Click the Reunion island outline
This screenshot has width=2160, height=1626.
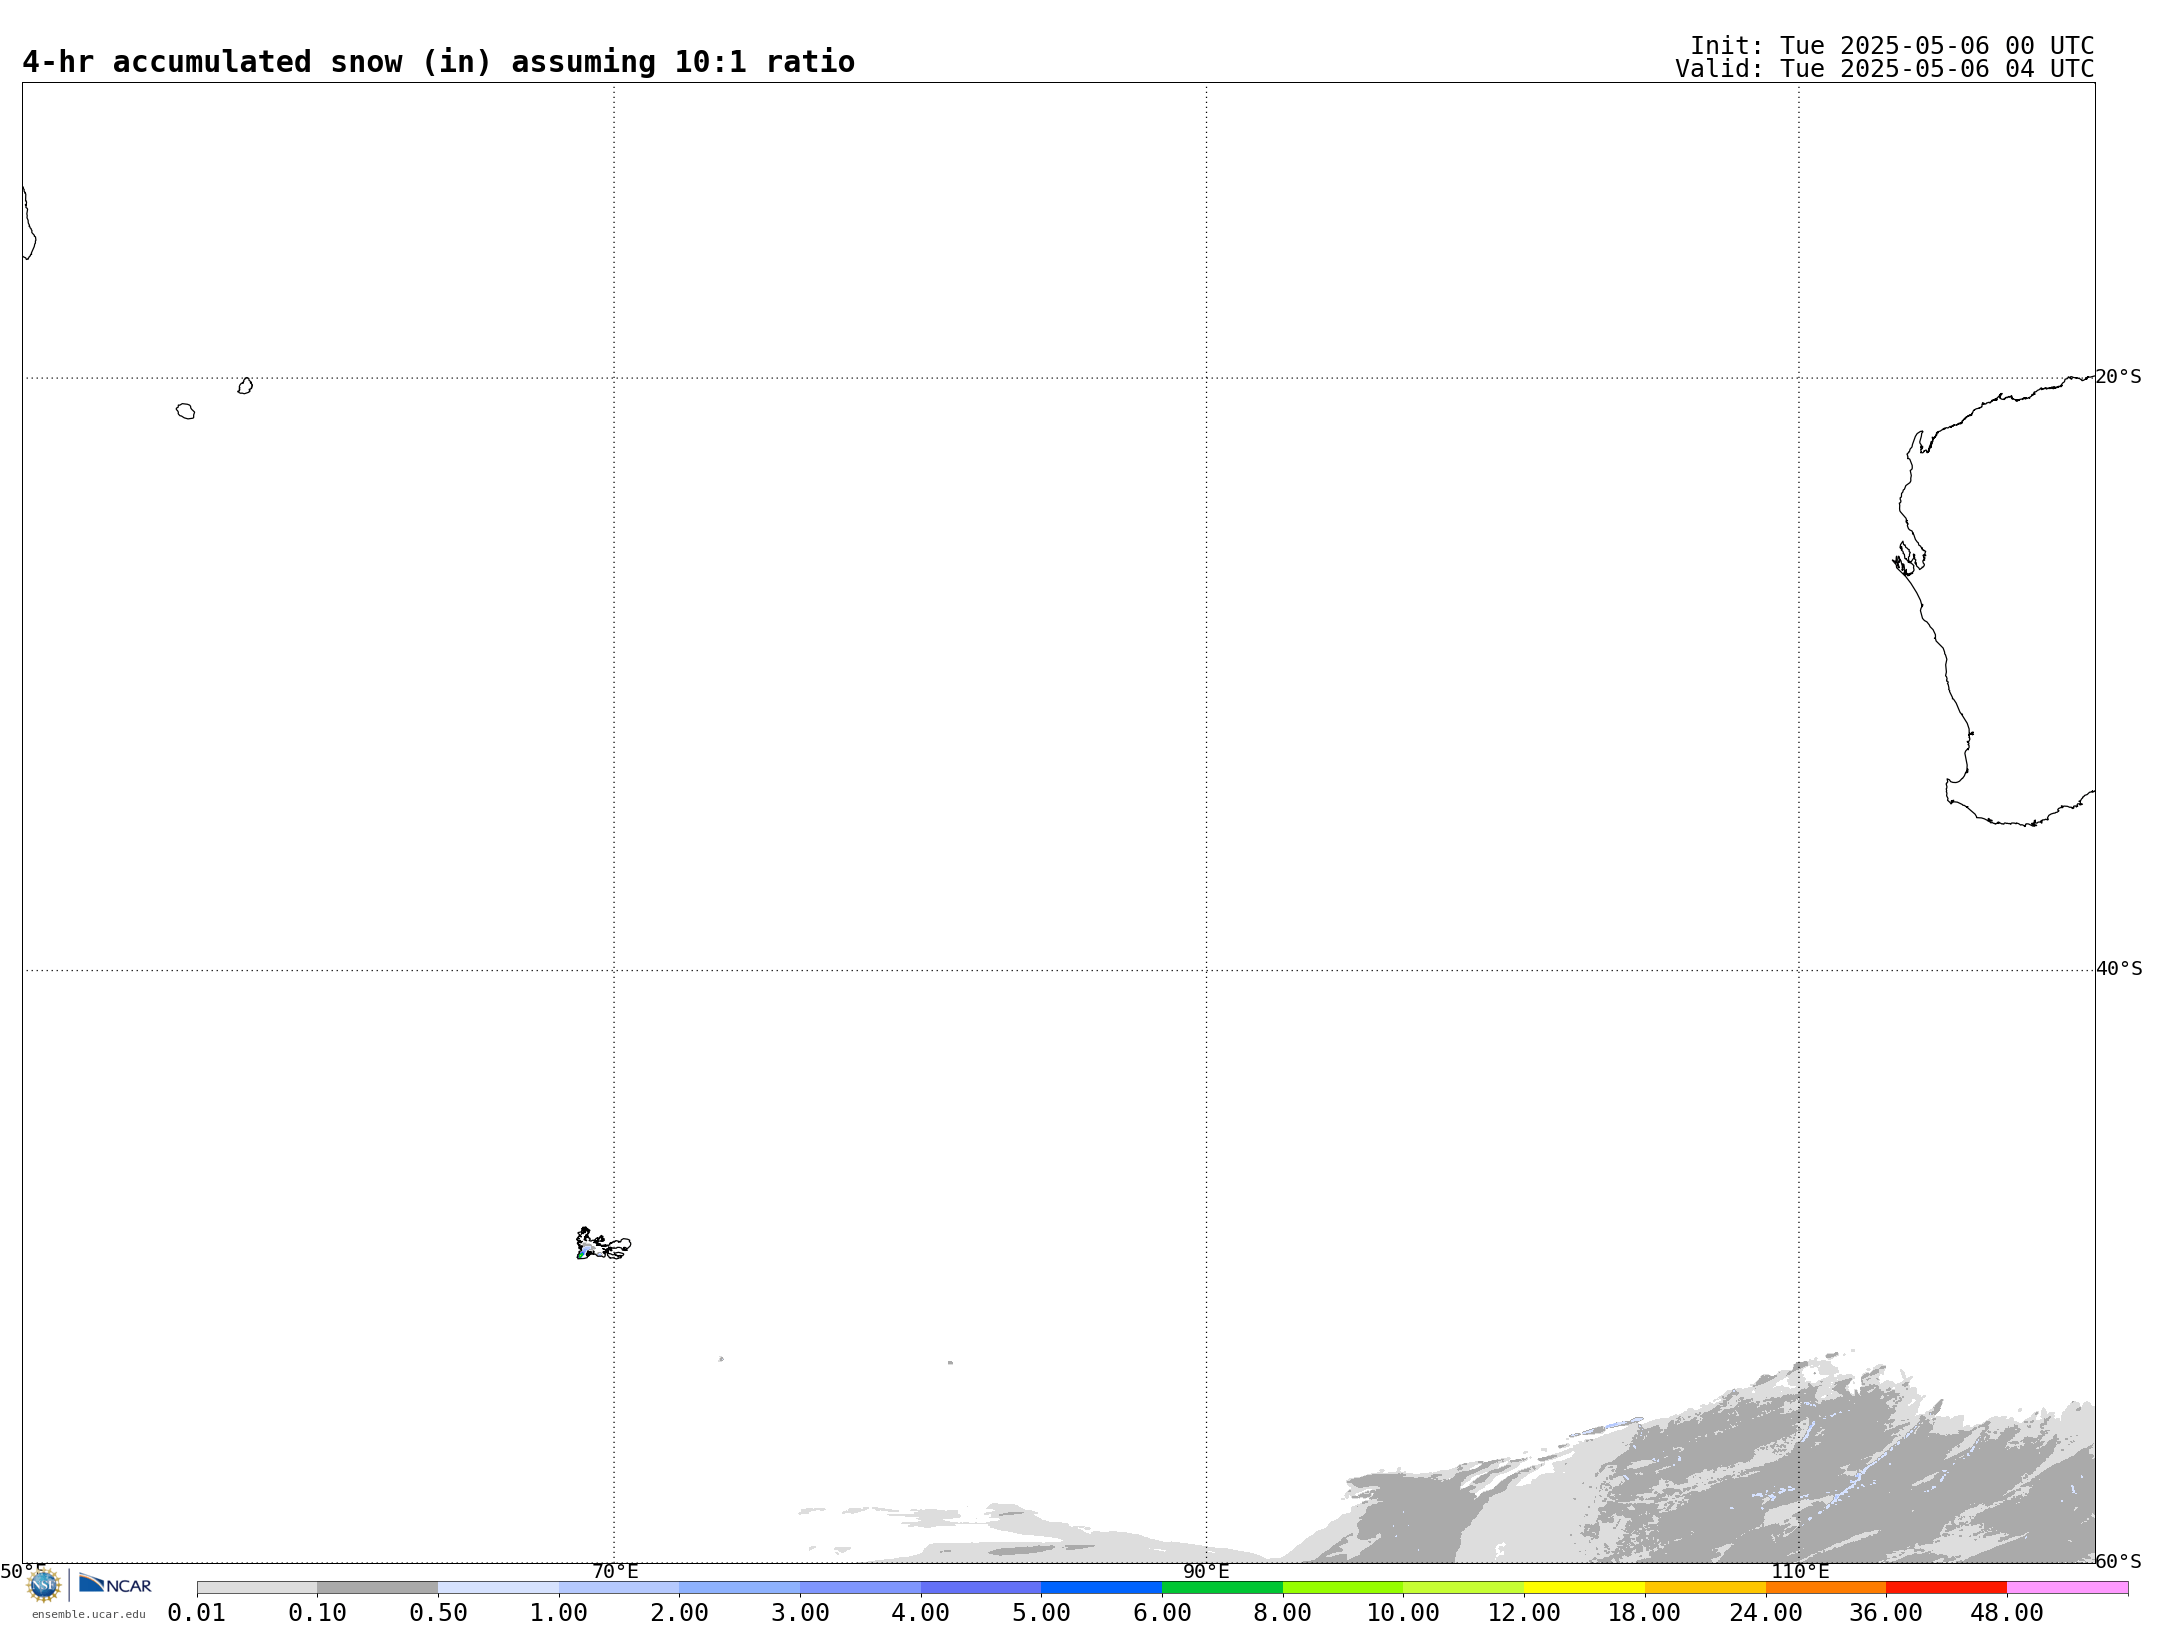pos(185,411)
